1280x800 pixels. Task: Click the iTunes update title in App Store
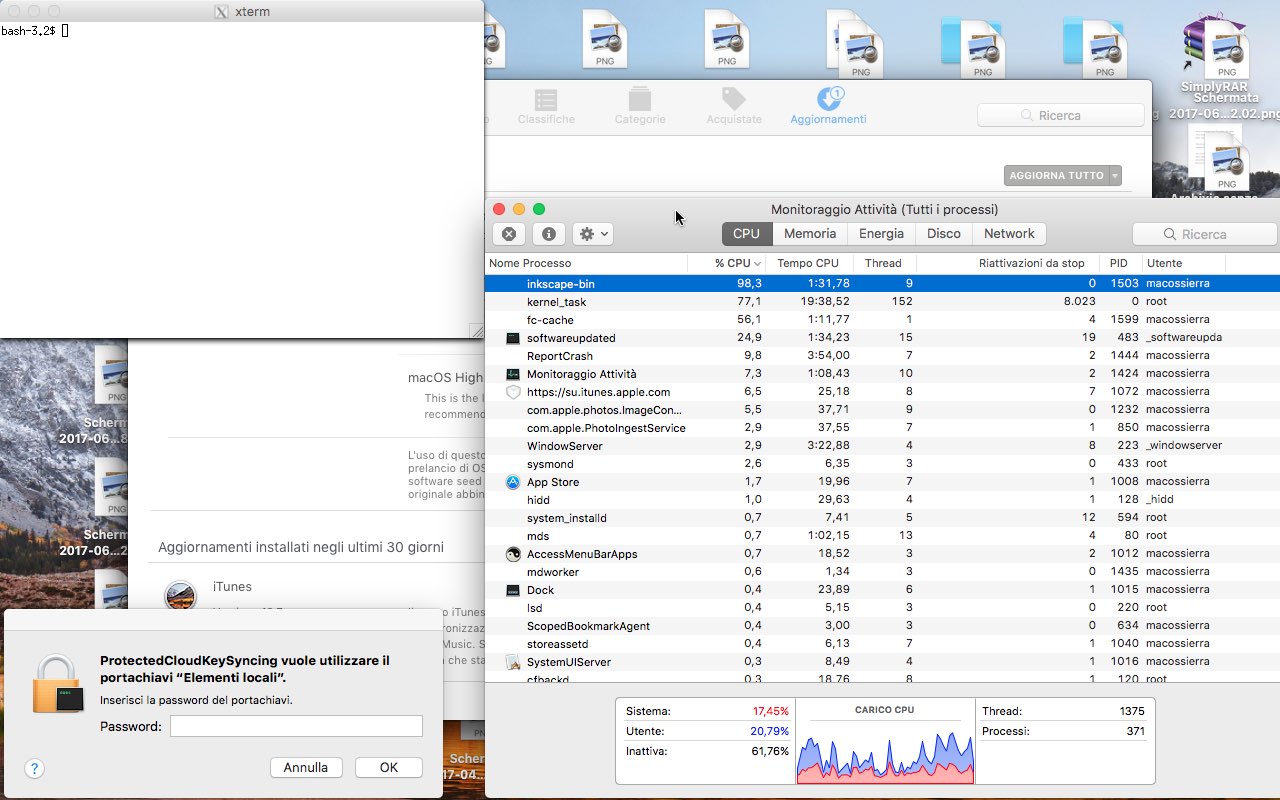232,587
